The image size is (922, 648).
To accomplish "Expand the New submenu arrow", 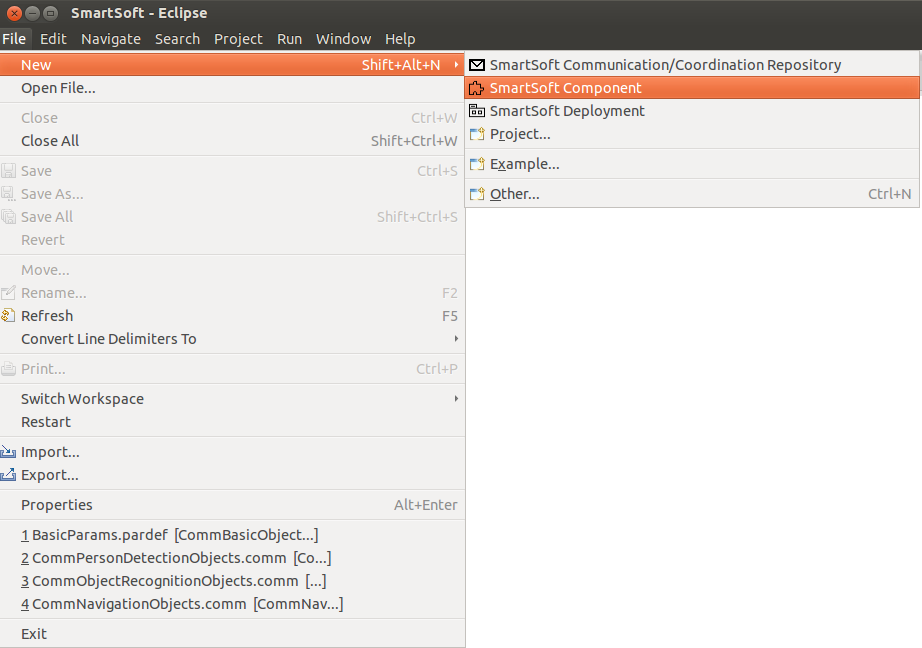I will [456, 65].
